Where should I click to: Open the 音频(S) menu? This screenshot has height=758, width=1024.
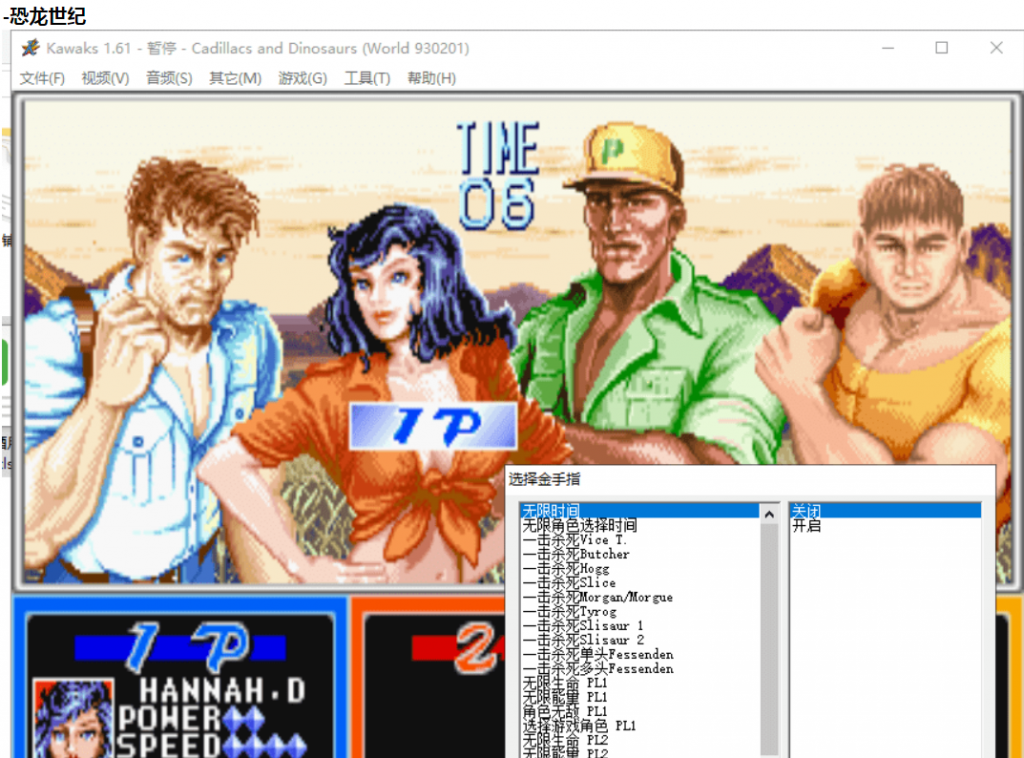click(169, 78)
